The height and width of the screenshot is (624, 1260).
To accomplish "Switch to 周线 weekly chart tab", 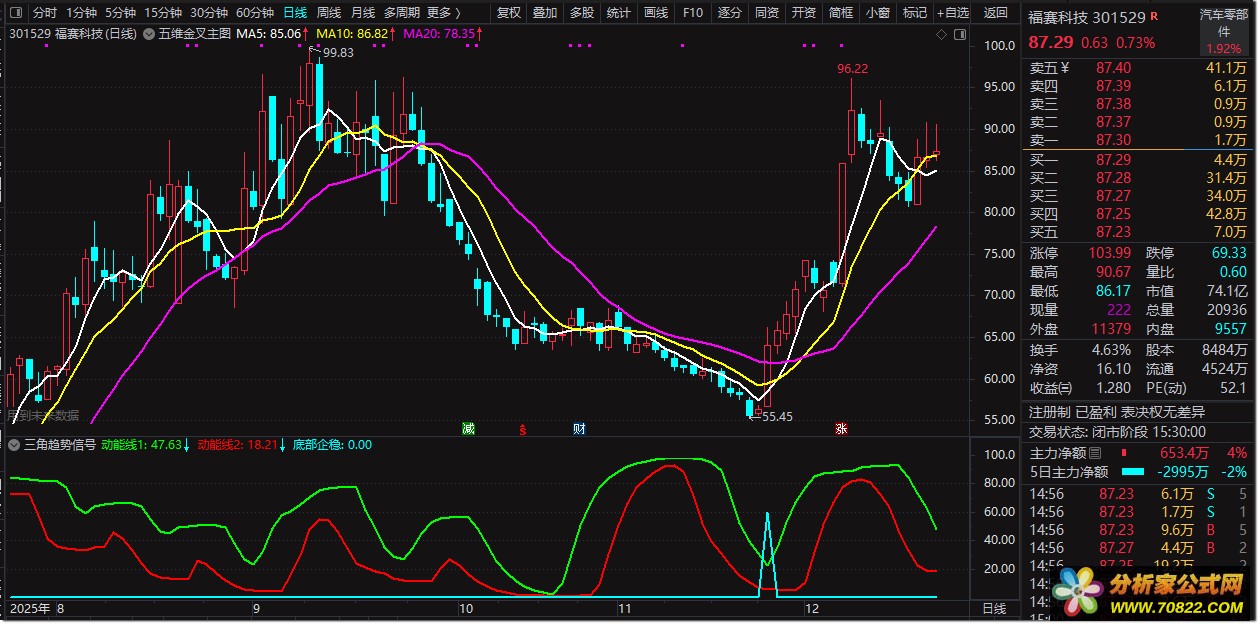I will point(329,13).
